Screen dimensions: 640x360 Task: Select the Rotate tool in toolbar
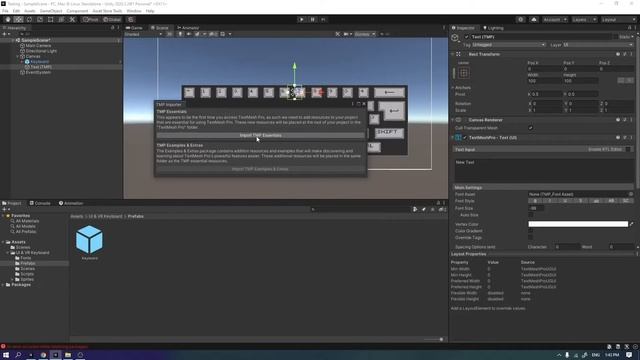click(x=29, y=20)
